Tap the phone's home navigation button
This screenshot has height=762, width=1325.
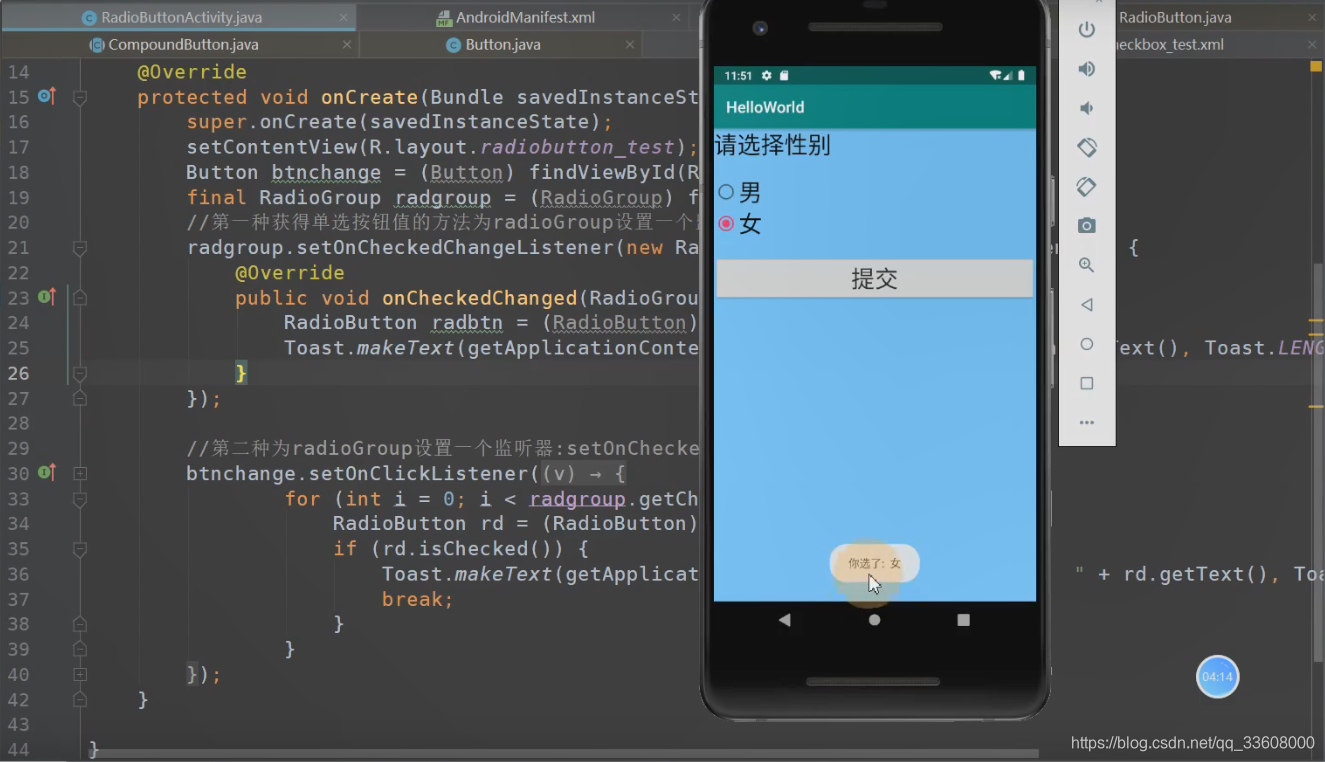click(875, 620)
